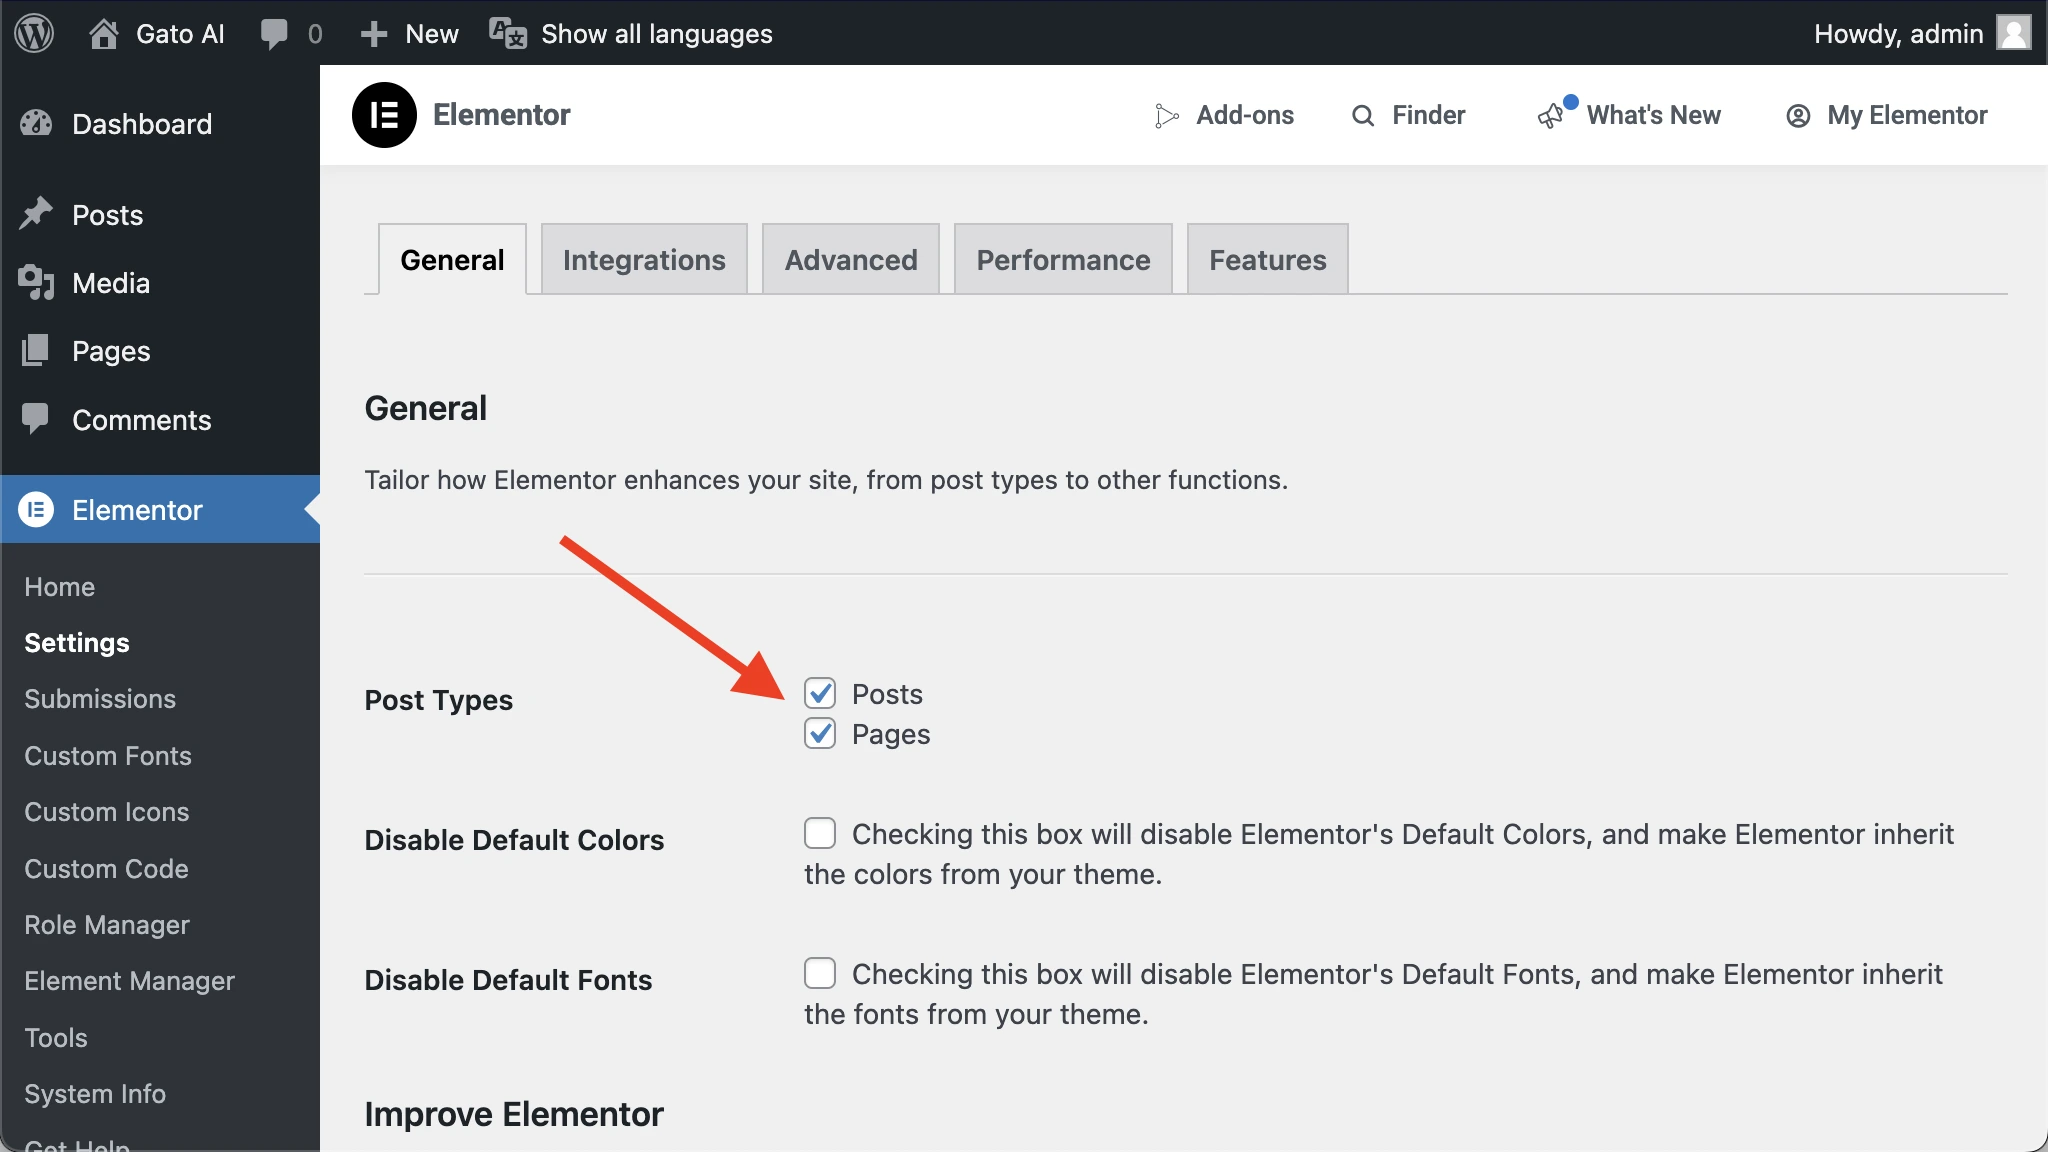This screenshot has width=2048, height=1152.
Task: Uncheck the Posts post type checkbox
Action: [x=820, y=693]
